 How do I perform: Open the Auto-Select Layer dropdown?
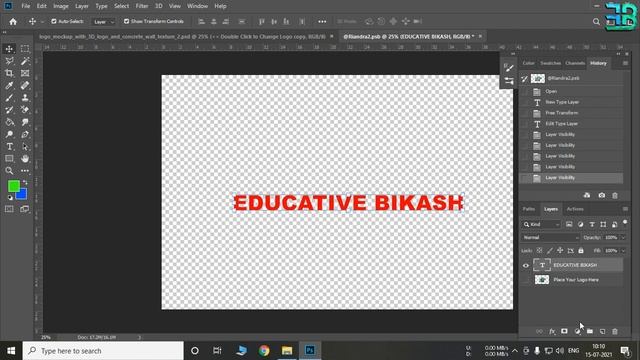[103, 22]
